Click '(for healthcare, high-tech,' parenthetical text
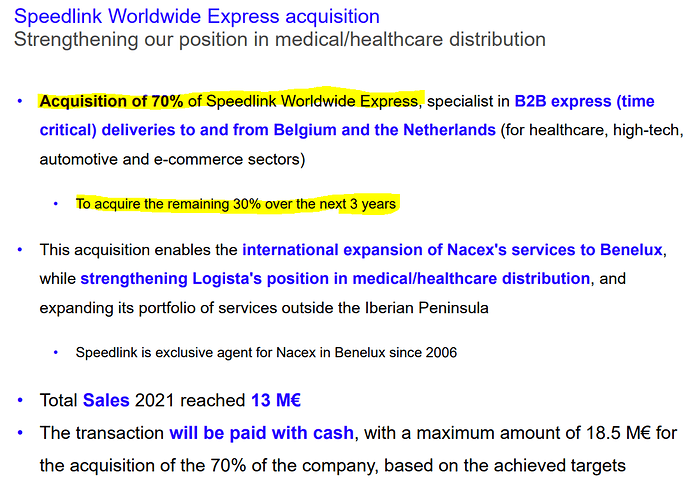Image resolution: width=690 pixels, height=480 pixels. 592,131
